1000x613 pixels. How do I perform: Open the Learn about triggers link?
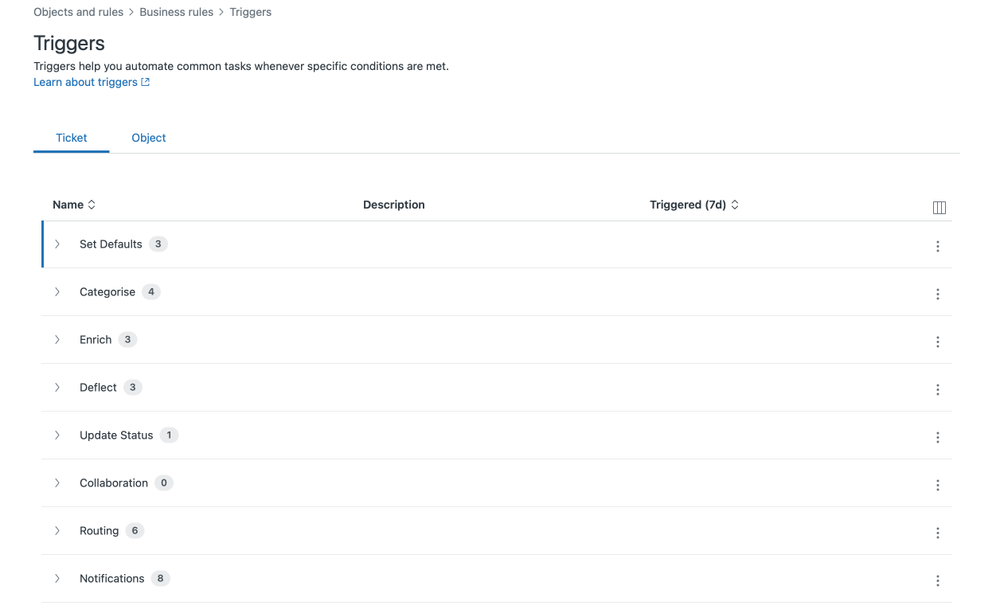84,81
